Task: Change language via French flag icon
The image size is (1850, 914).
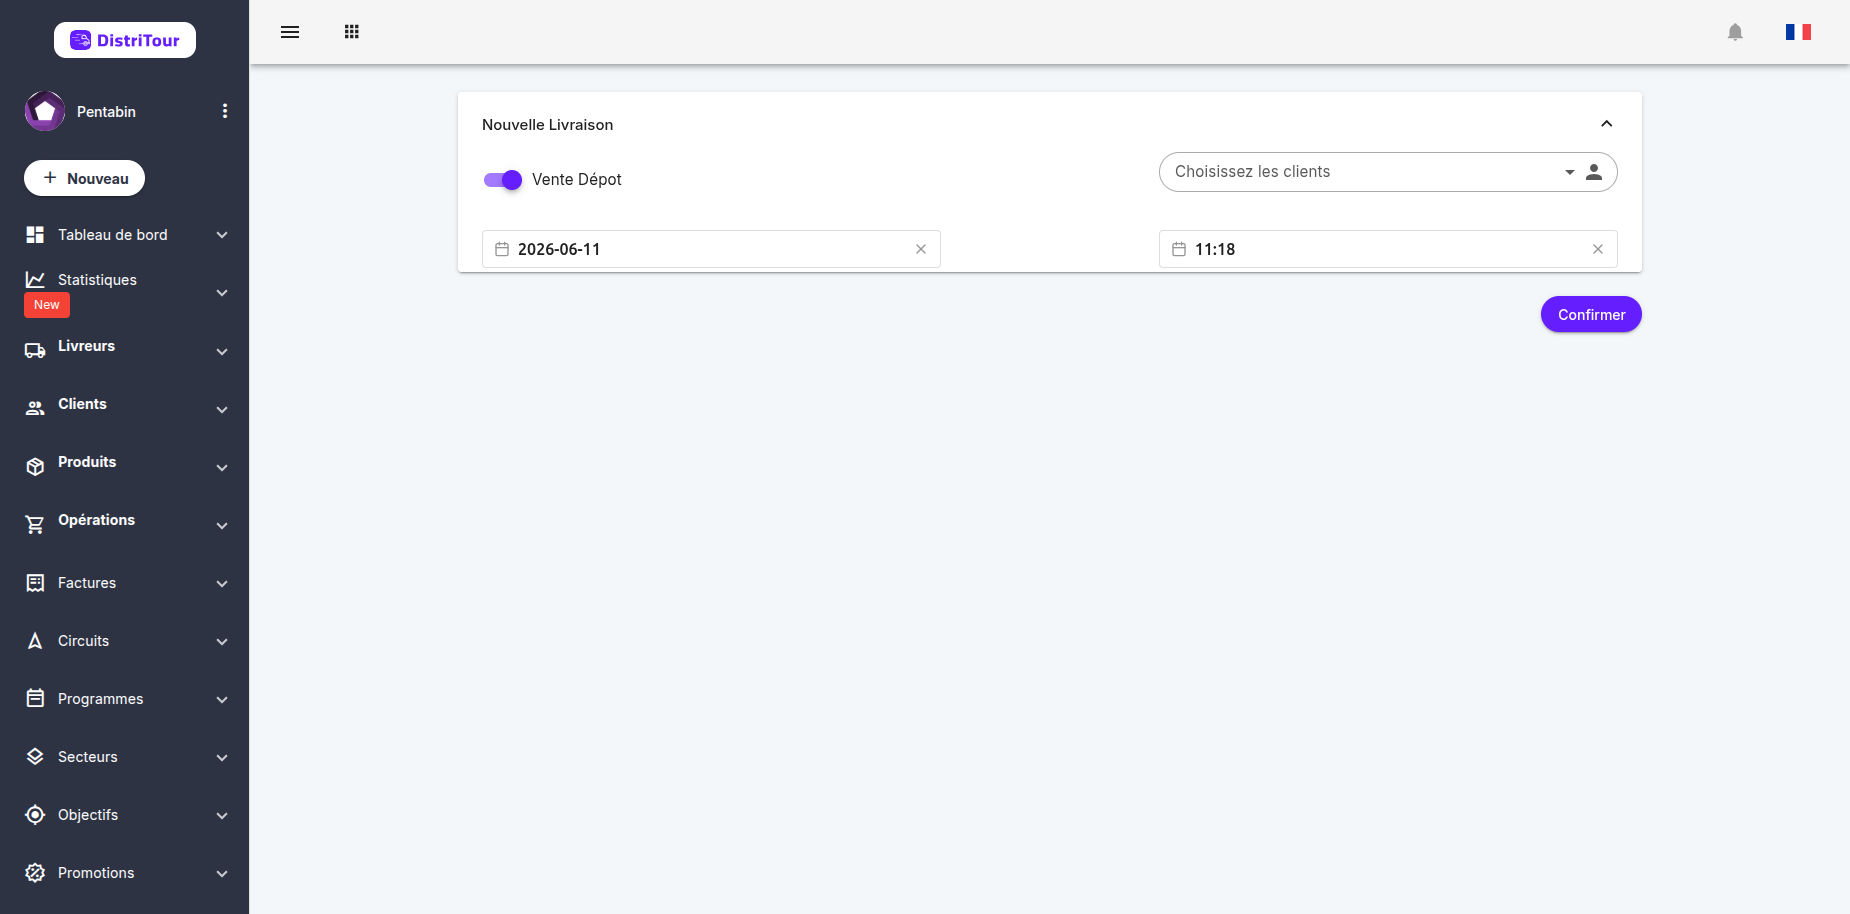Action: (x=1798, y=32)
